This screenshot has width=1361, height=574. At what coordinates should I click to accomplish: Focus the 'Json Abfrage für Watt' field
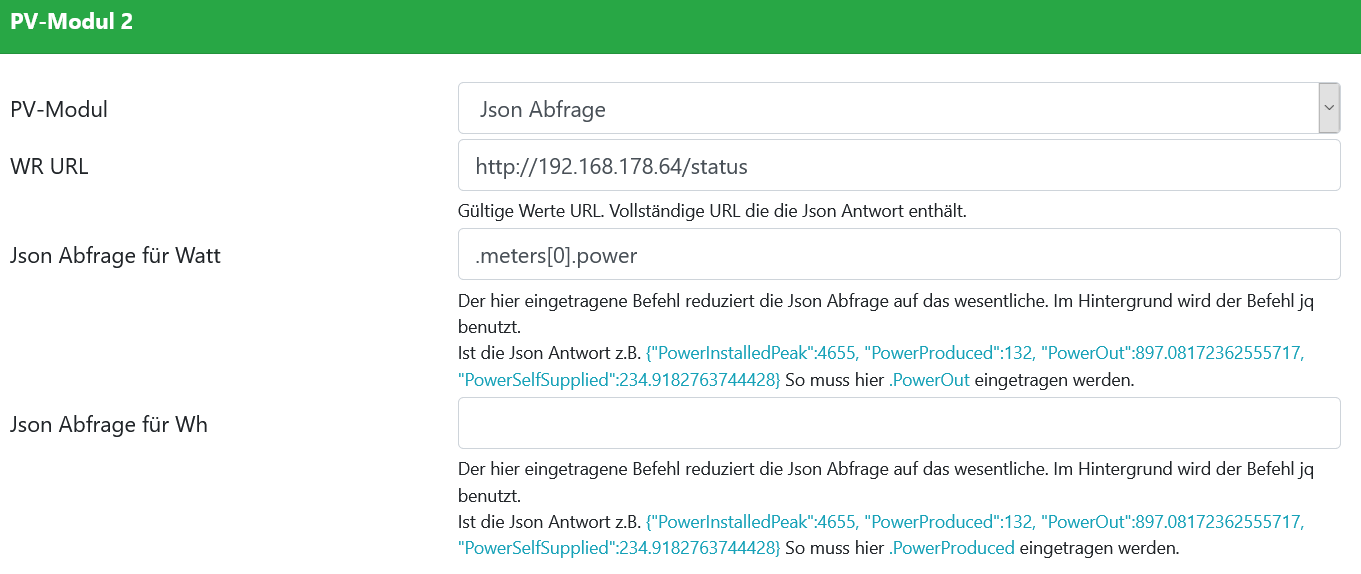click(x=898, y=255)
